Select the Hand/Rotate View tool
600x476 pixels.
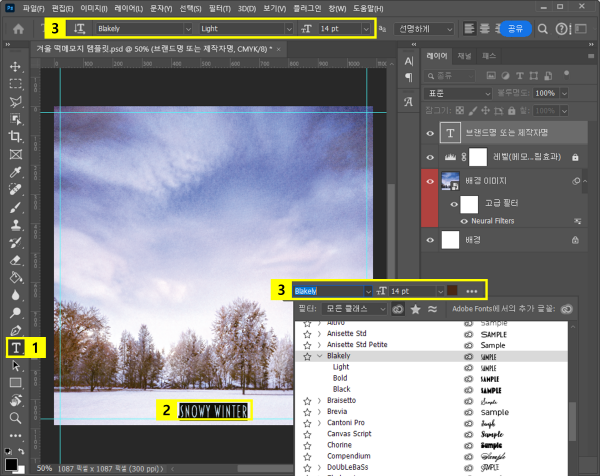(x=15, y=401)
